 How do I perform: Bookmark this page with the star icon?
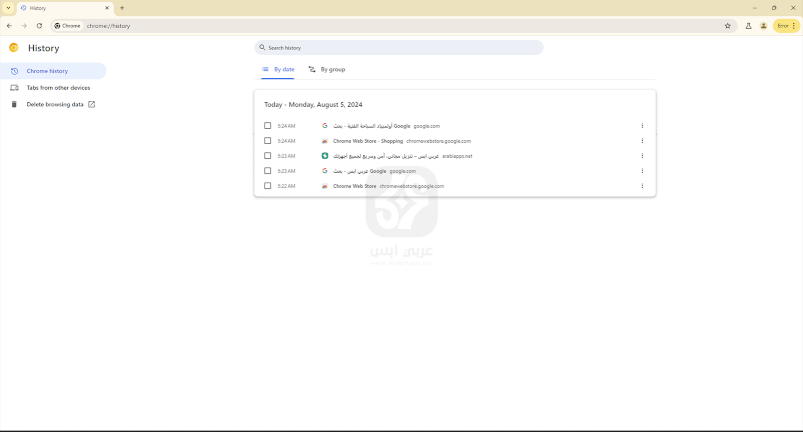(727, 26)
